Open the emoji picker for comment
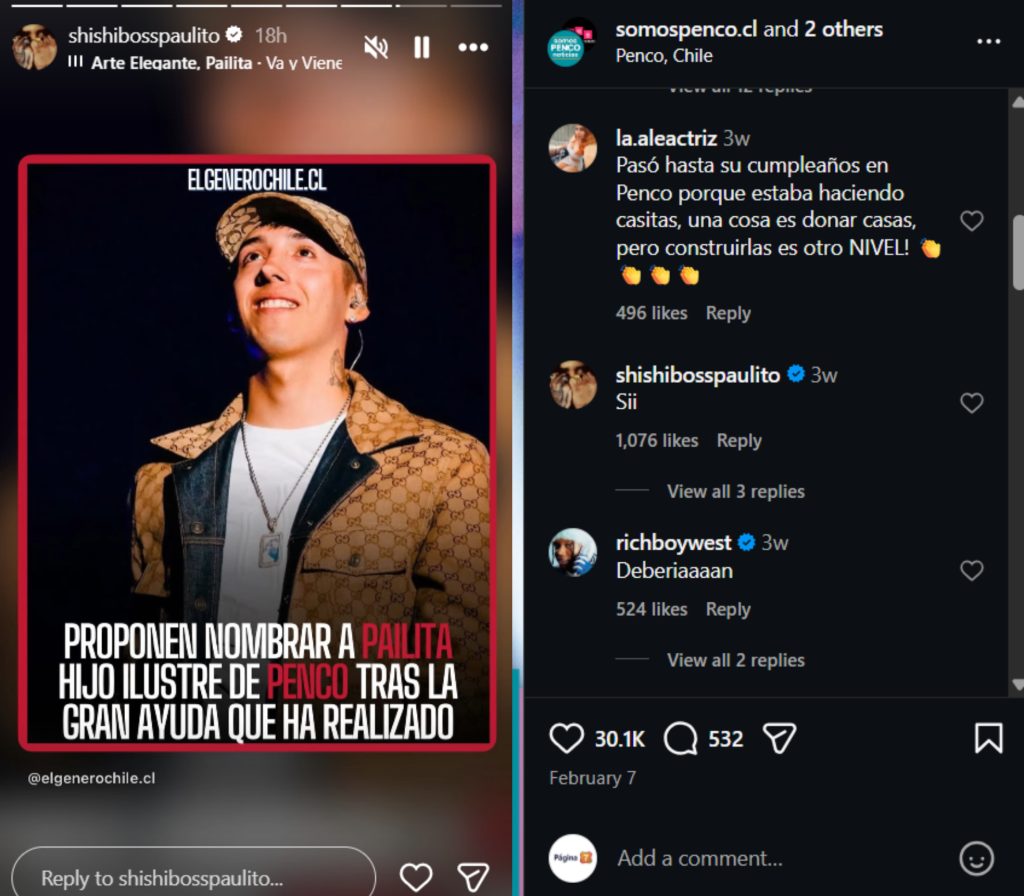 [x=976, y=858]
